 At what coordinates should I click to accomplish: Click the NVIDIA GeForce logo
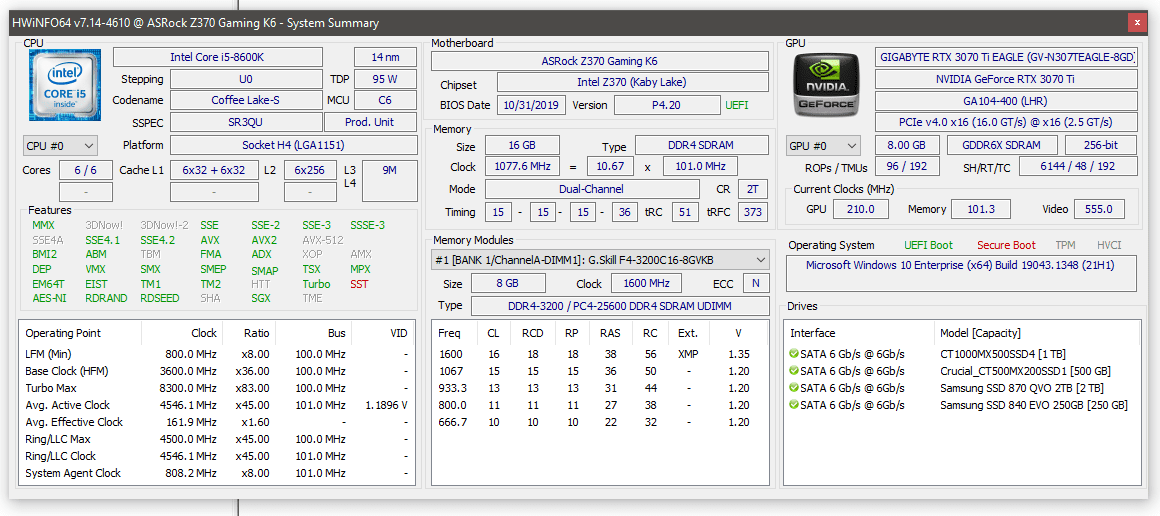click(x=825, y=84)
